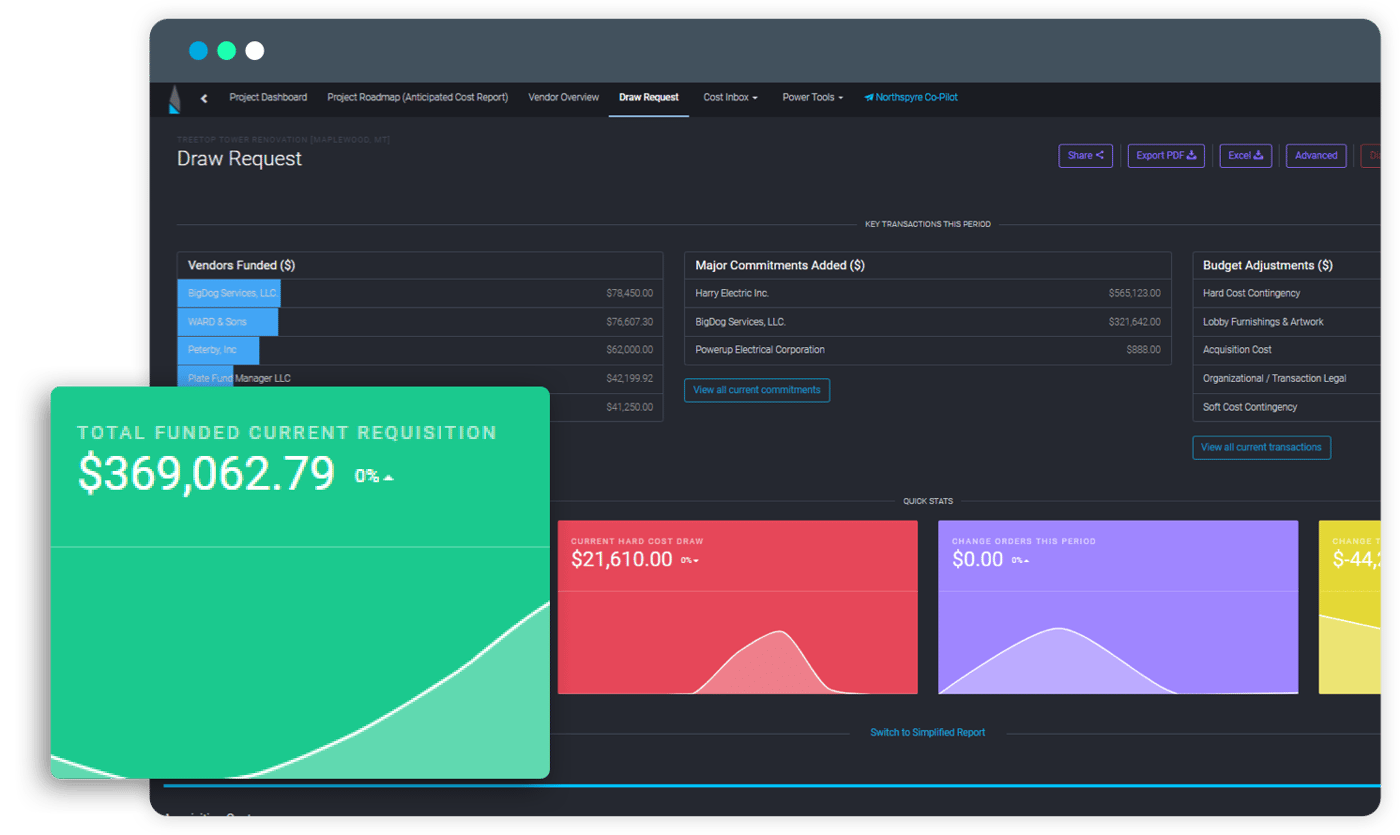Click the $76,607.30 vendor amount

(629, 322)
